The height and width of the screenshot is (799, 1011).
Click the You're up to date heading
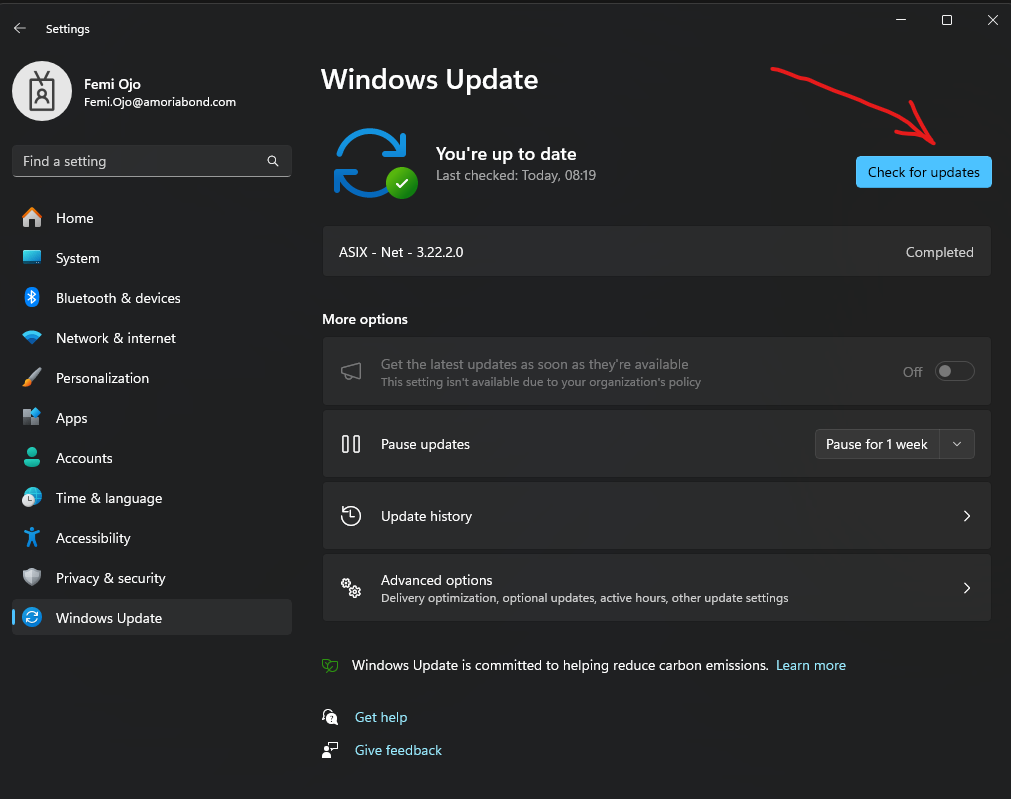pos(506,154)
